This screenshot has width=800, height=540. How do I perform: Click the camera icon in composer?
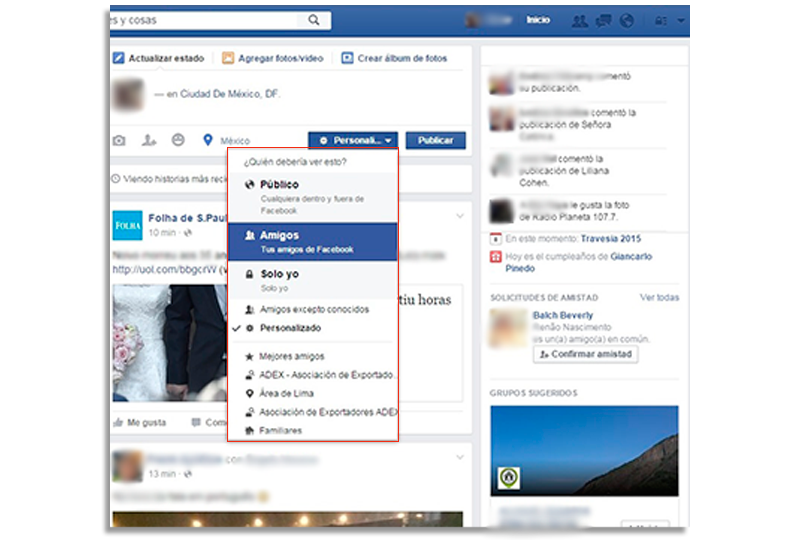119,141
